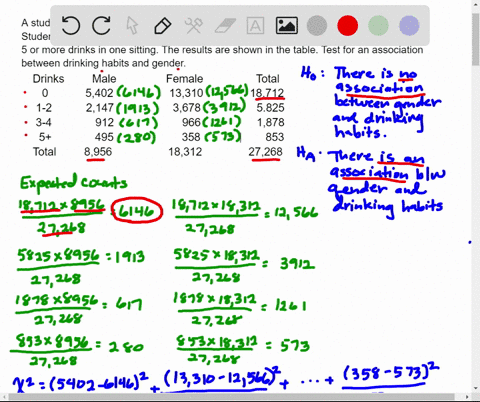This screenshot has width=480, height=402.
Task: Click the male value 495
Action: coord(104,137)
